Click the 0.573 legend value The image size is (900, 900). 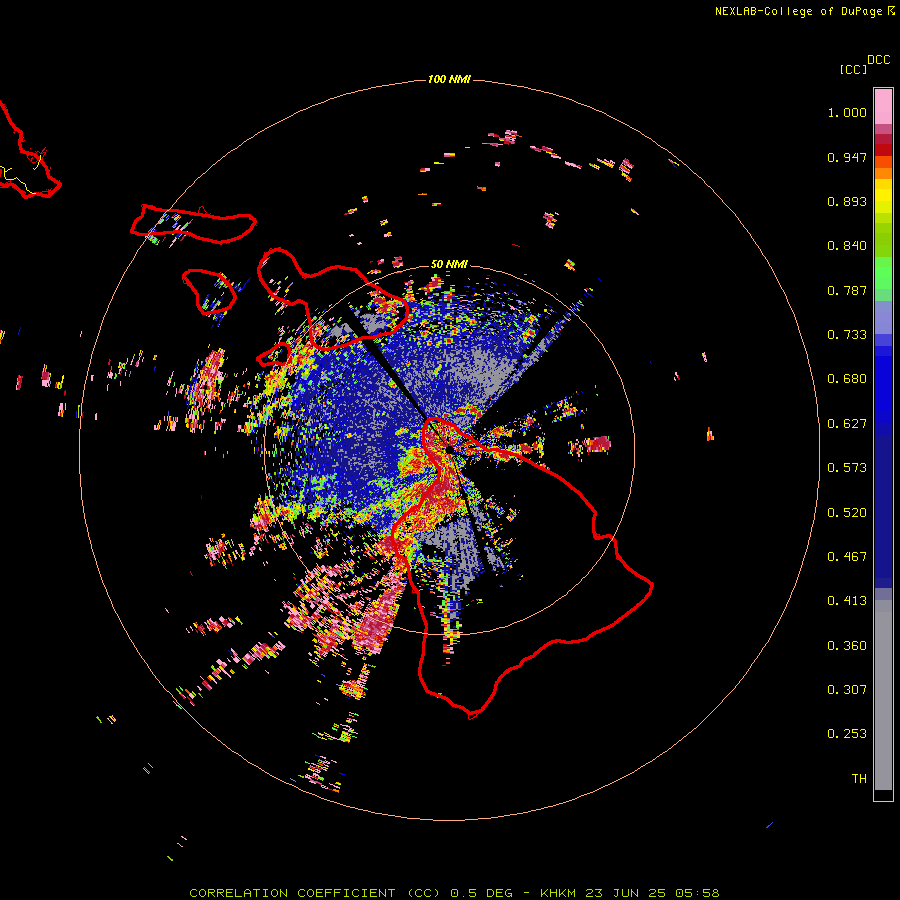(847, 468)
